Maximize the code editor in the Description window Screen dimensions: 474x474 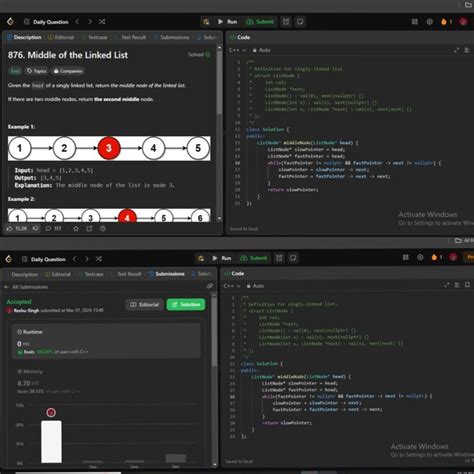click(x=456, y=50)
